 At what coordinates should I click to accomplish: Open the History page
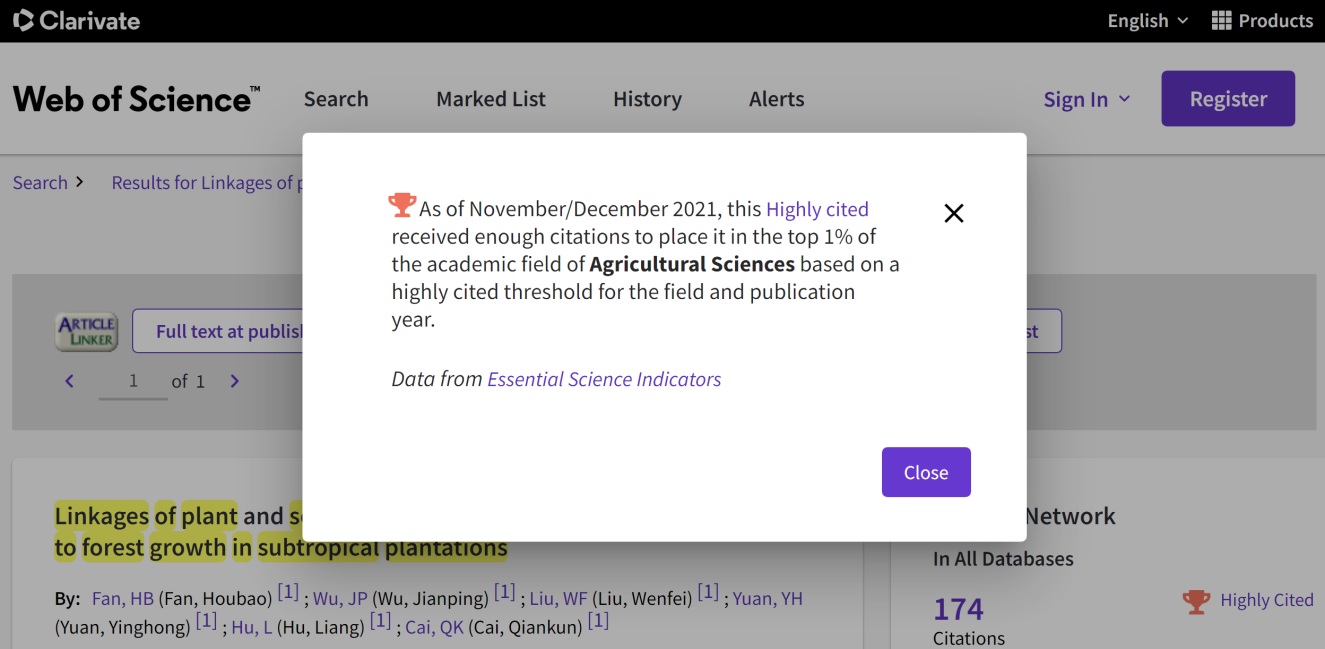point(647,99)
